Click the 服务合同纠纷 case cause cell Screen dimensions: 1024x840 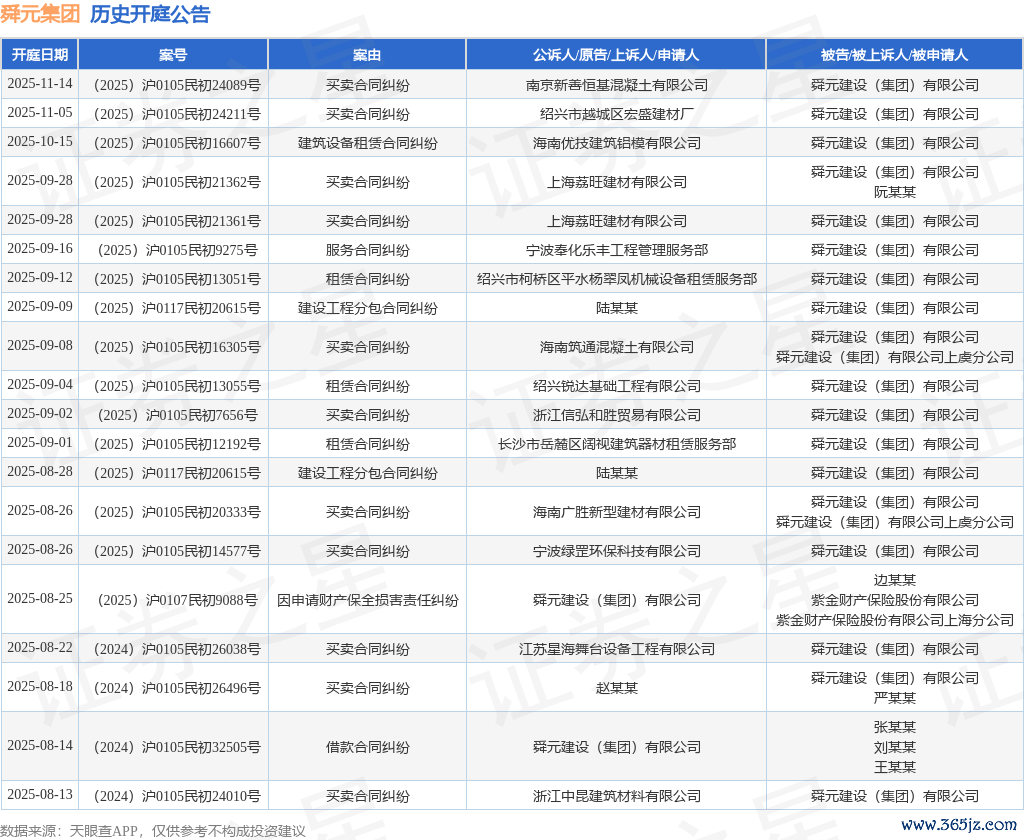367,250
